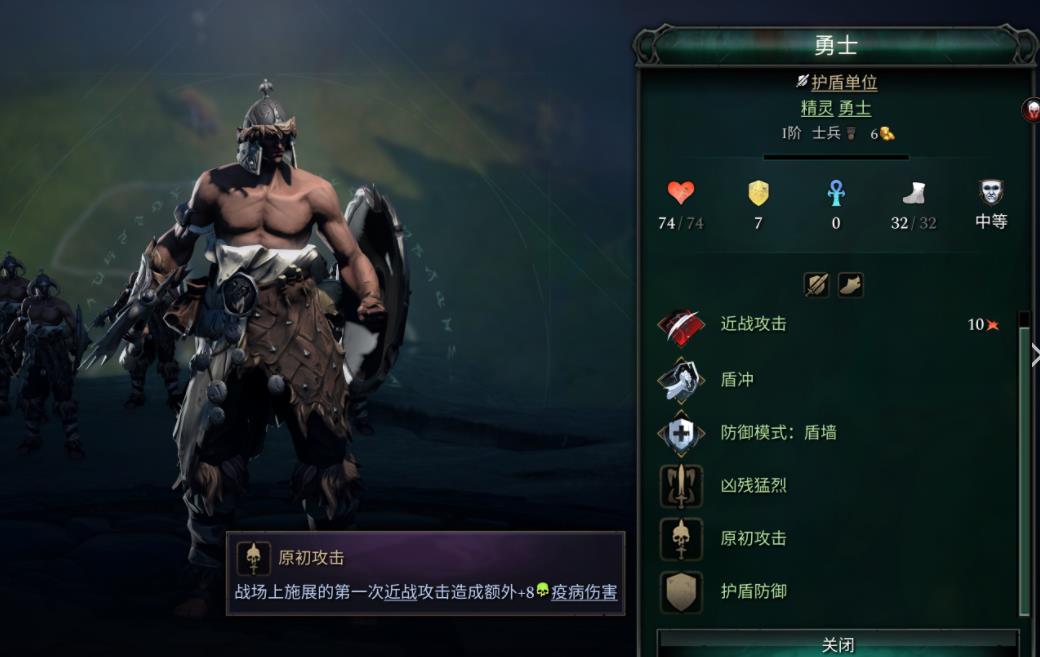Click the ability list scrollbar
The width and height of the screenshot is (1040, 657).
(x=1025, y=464)
